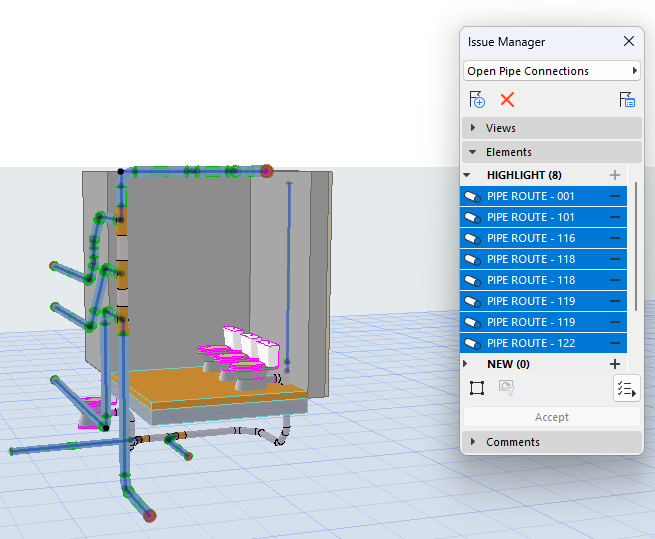Click the red Delete Issue X icon
The width and height of the screenshot is (655, 539).
click(x=507, y=99)
